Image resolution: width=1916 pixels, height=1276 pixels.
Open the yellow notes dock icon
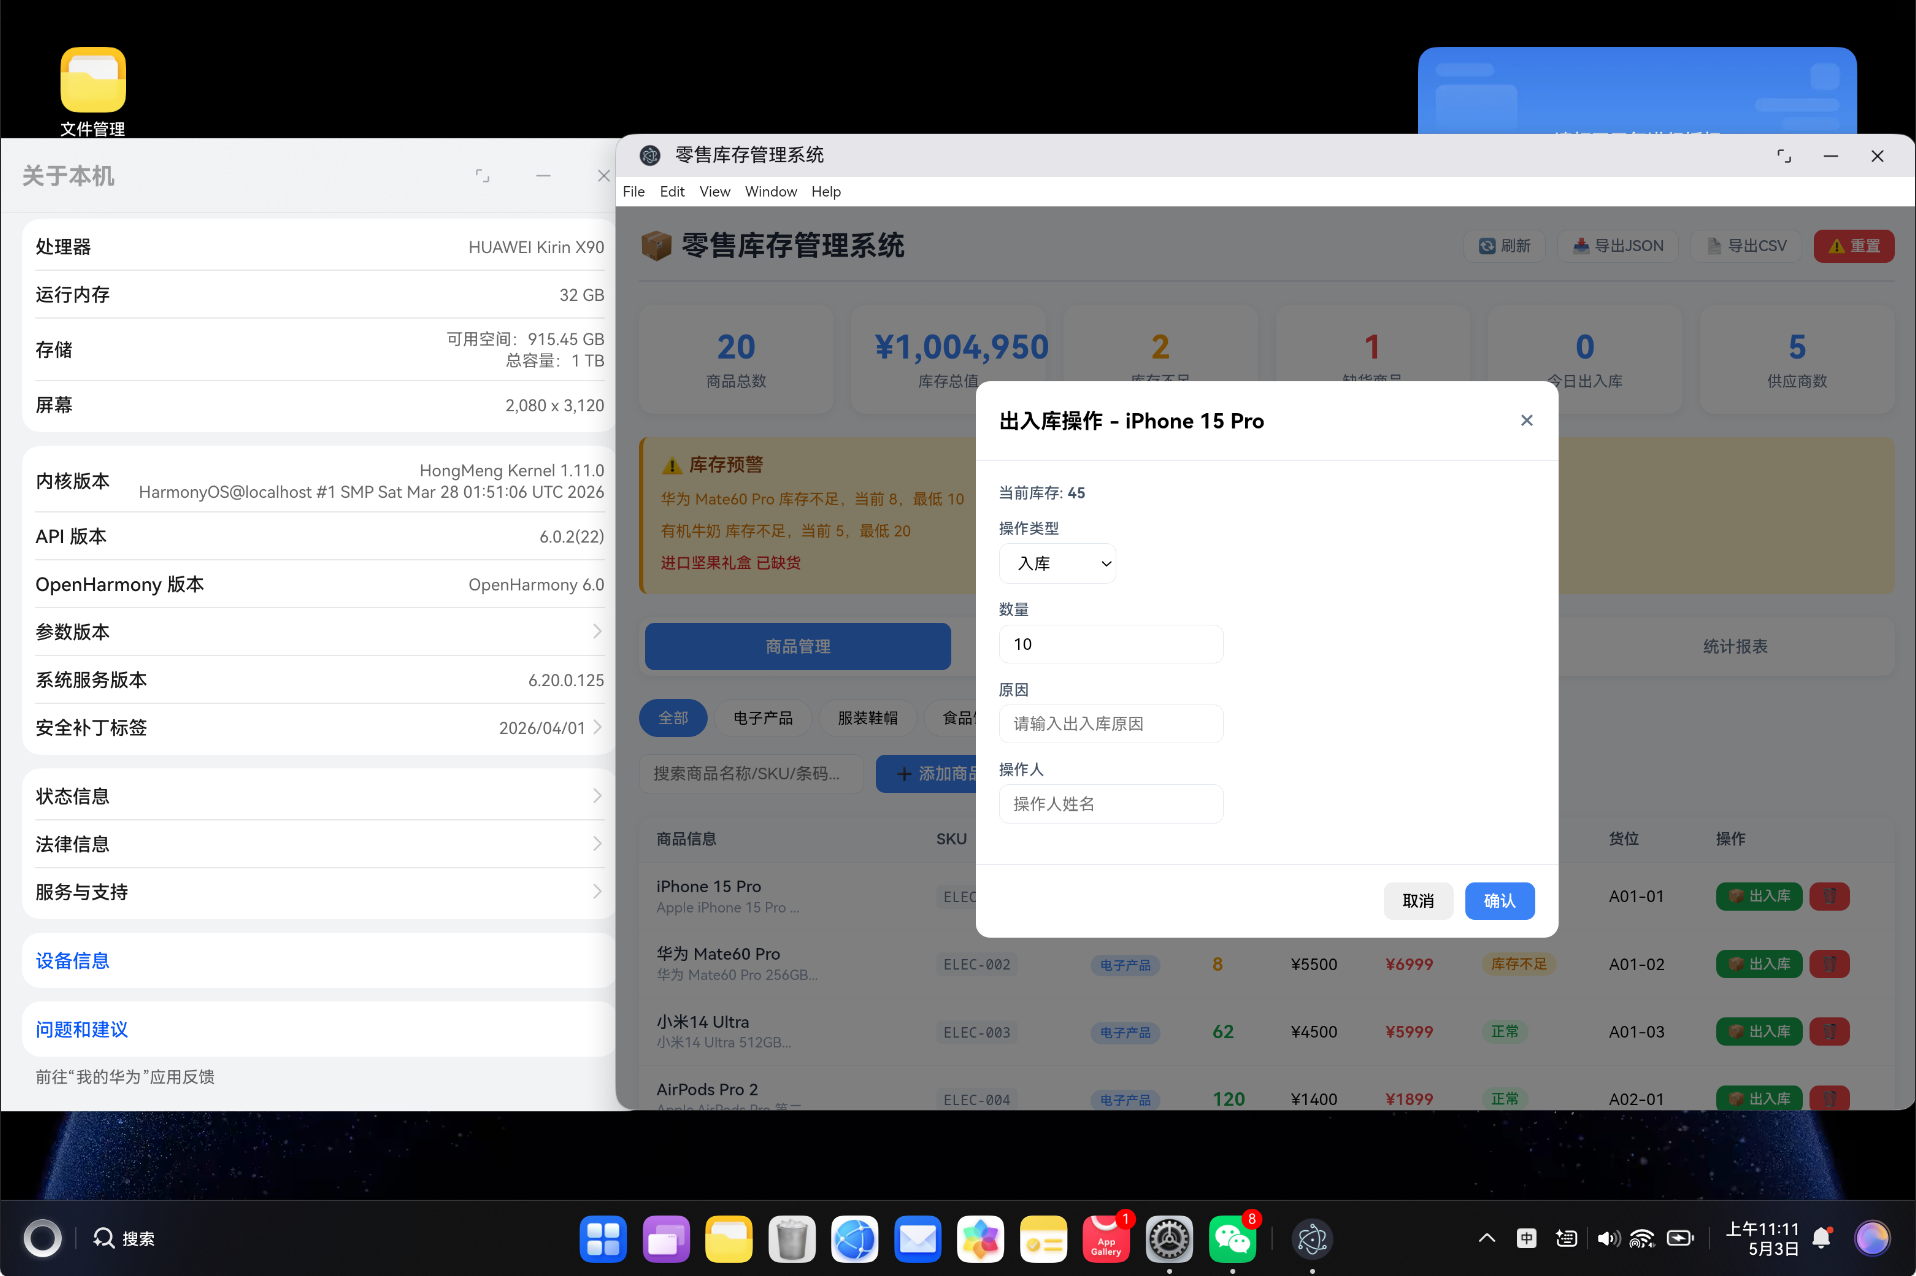[1044, 1239]
